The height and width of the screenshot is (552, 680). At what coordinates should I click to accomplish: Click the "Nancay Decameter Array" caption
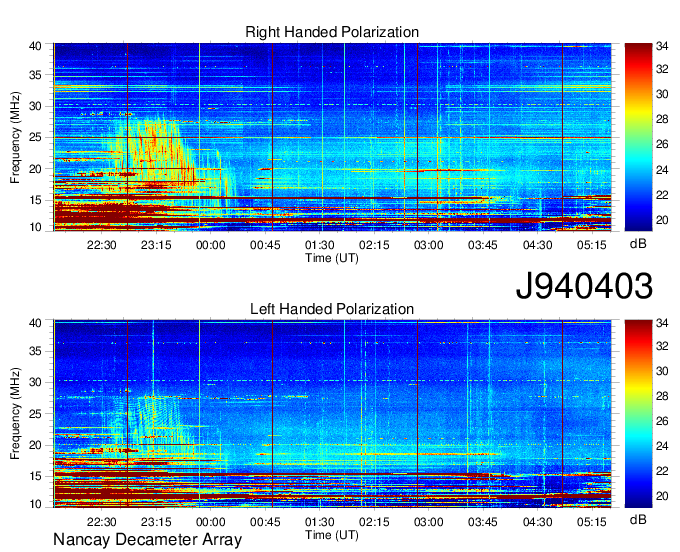(147, 540)
